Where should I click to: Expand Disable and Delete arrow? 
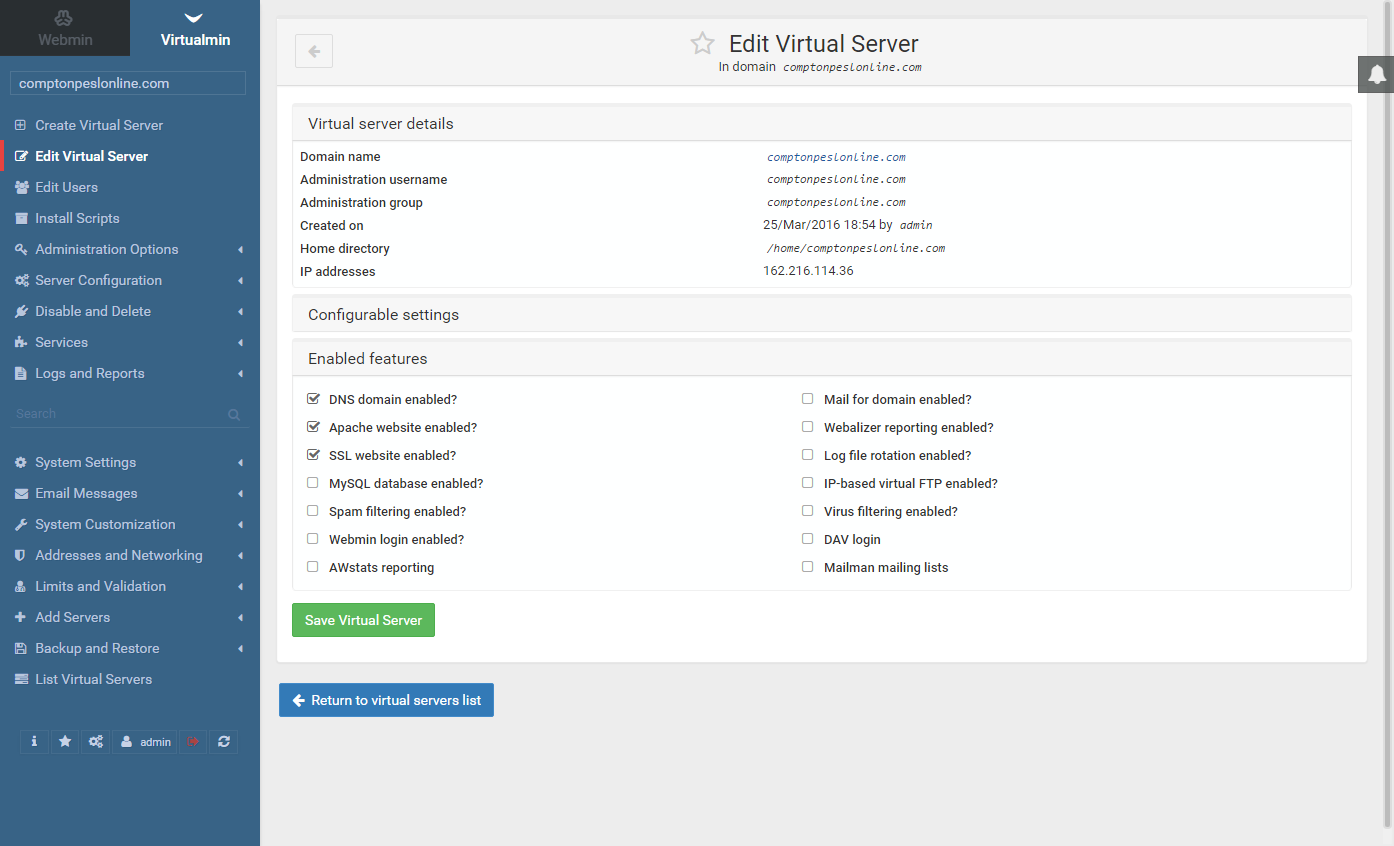coord(241,312)
